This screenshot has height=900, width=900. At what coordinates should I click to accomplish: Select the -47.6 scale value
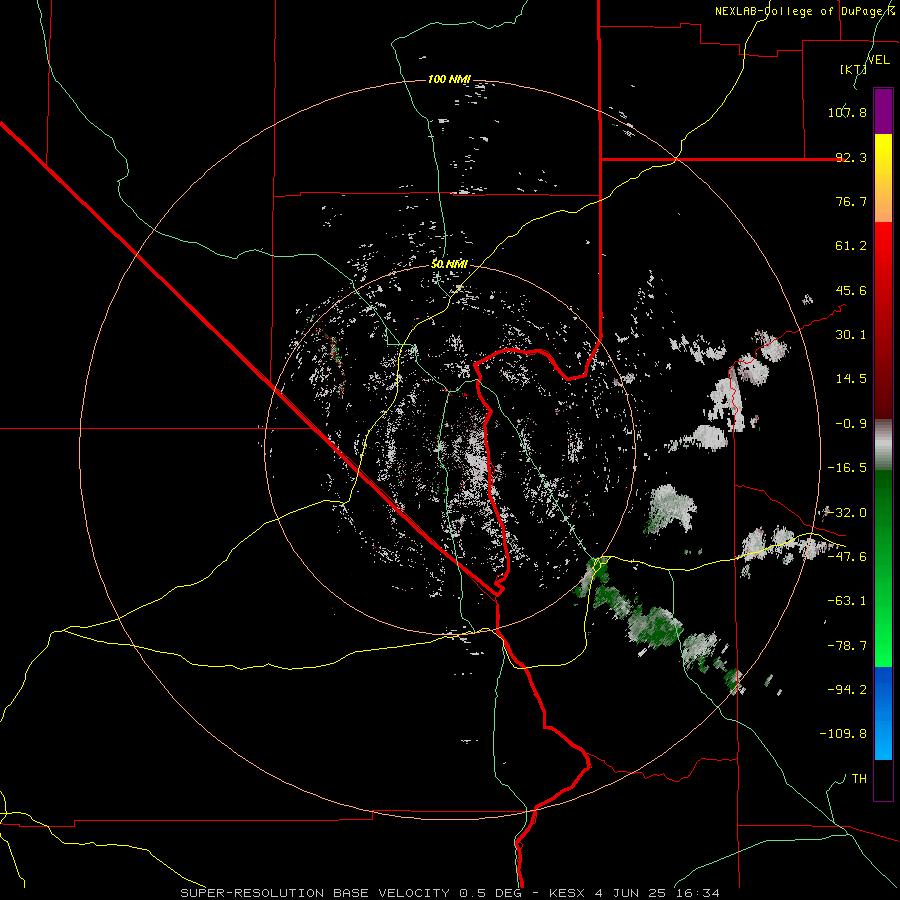click(847, 557)
